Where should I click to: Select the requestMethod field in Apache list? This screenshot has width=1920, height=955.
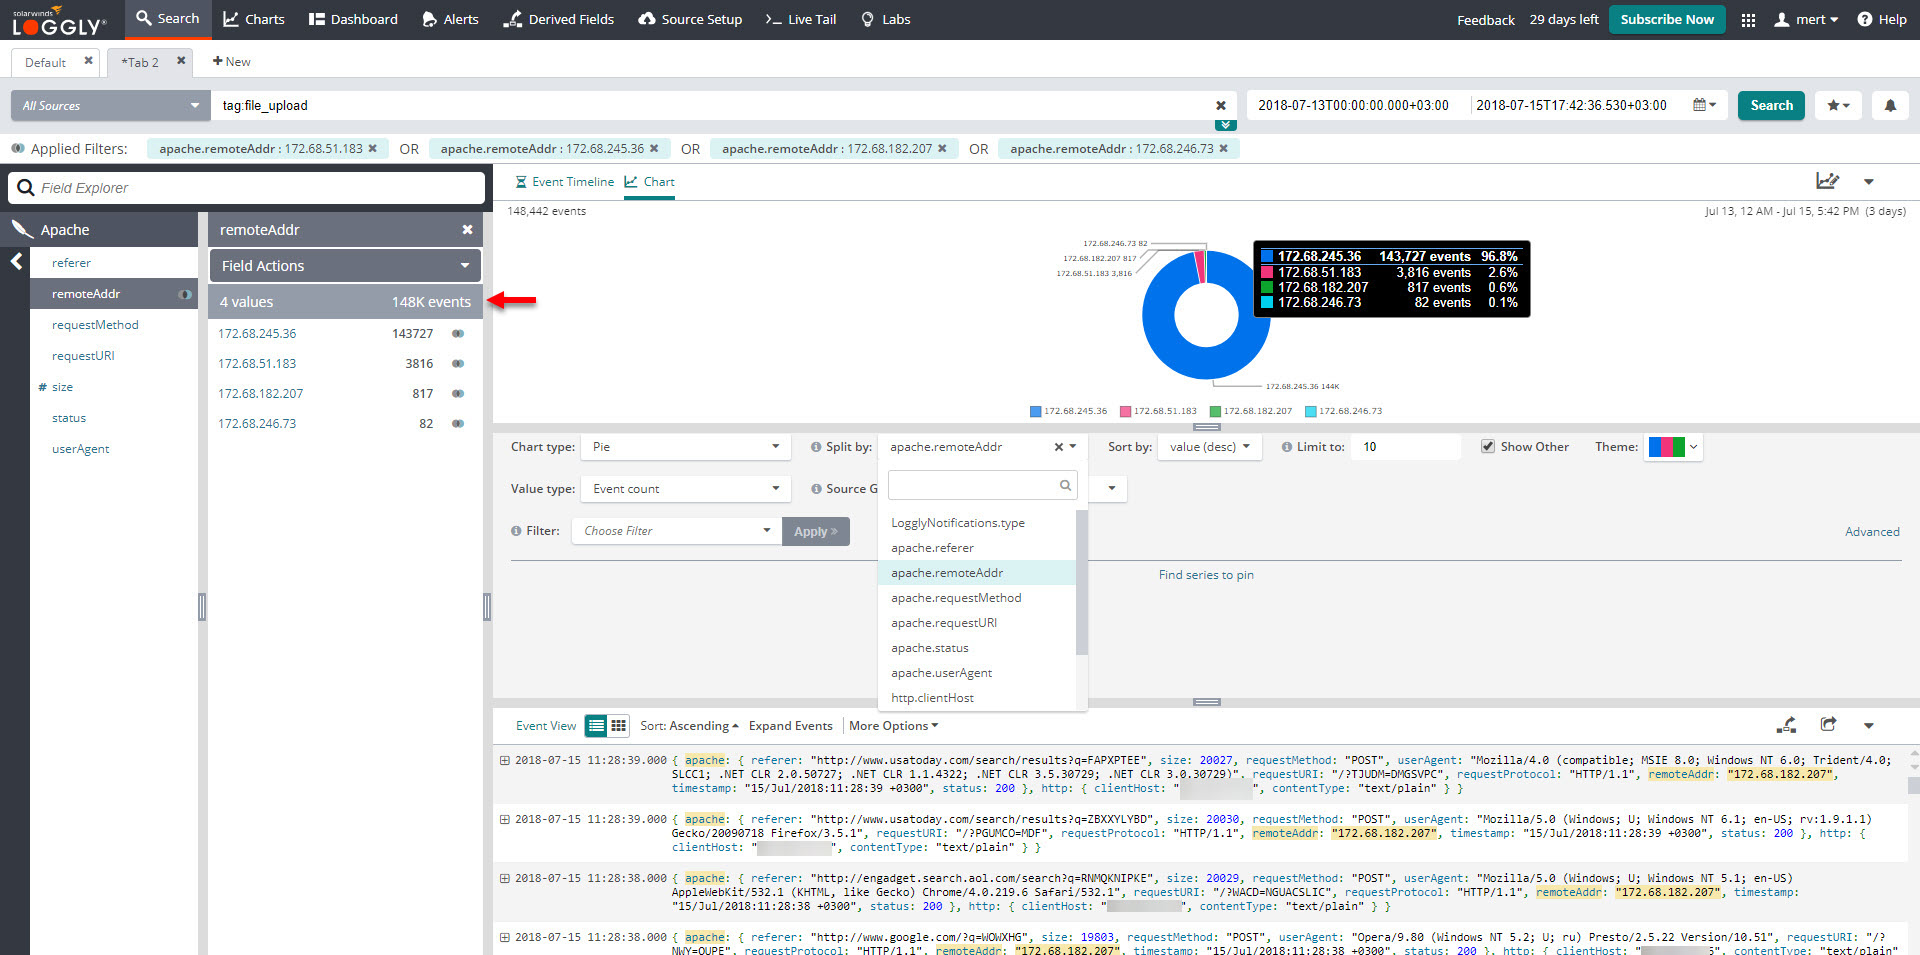pos(95,325)
